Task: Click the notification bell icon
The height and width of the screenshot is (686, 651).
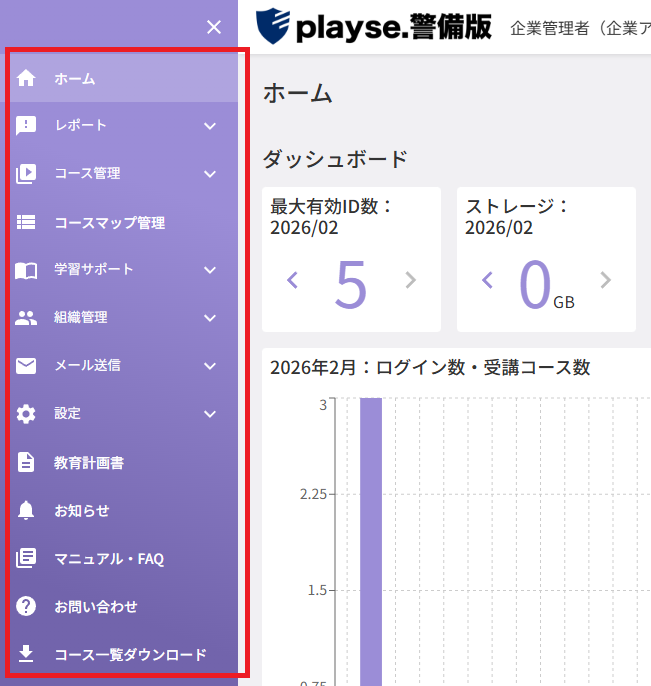Action: click(26, 510)
